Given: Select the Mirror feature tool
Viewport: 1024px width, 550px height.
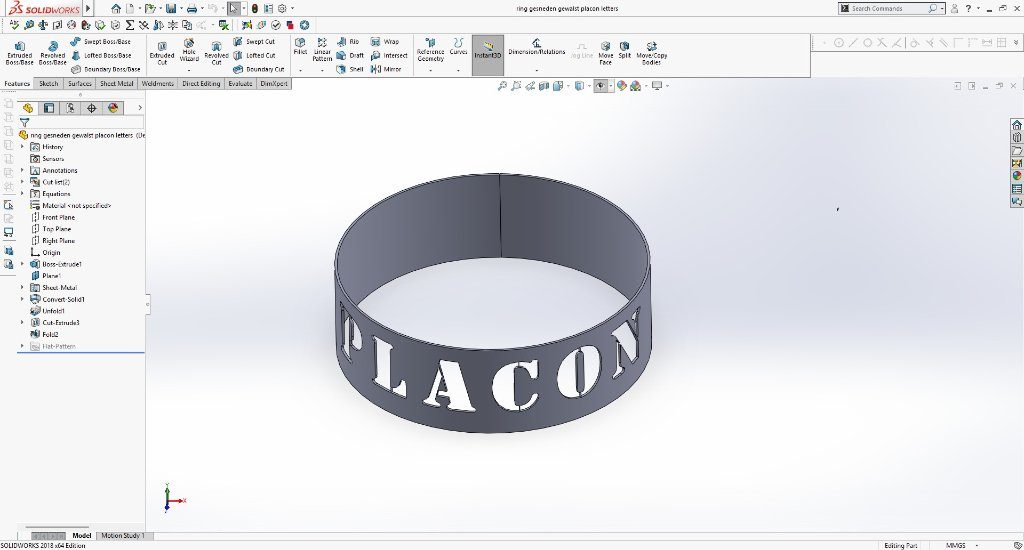Looking at the screenshot, I should pos(386,69).
